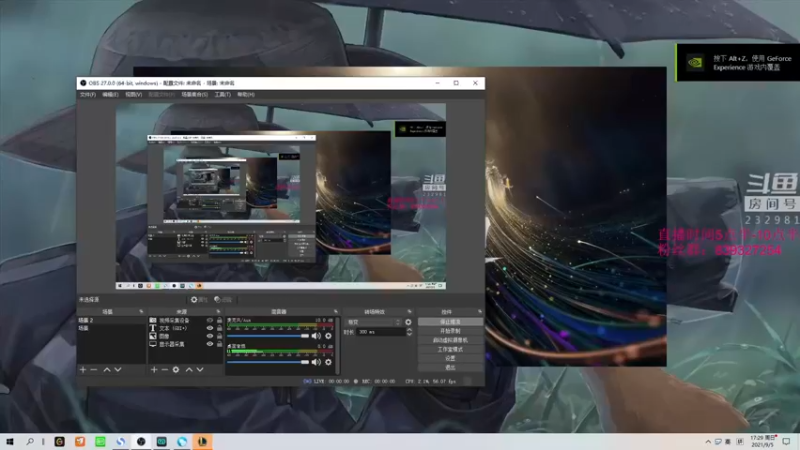
Task: Open the 编辑(E) menu
Action: click(110, 94)
